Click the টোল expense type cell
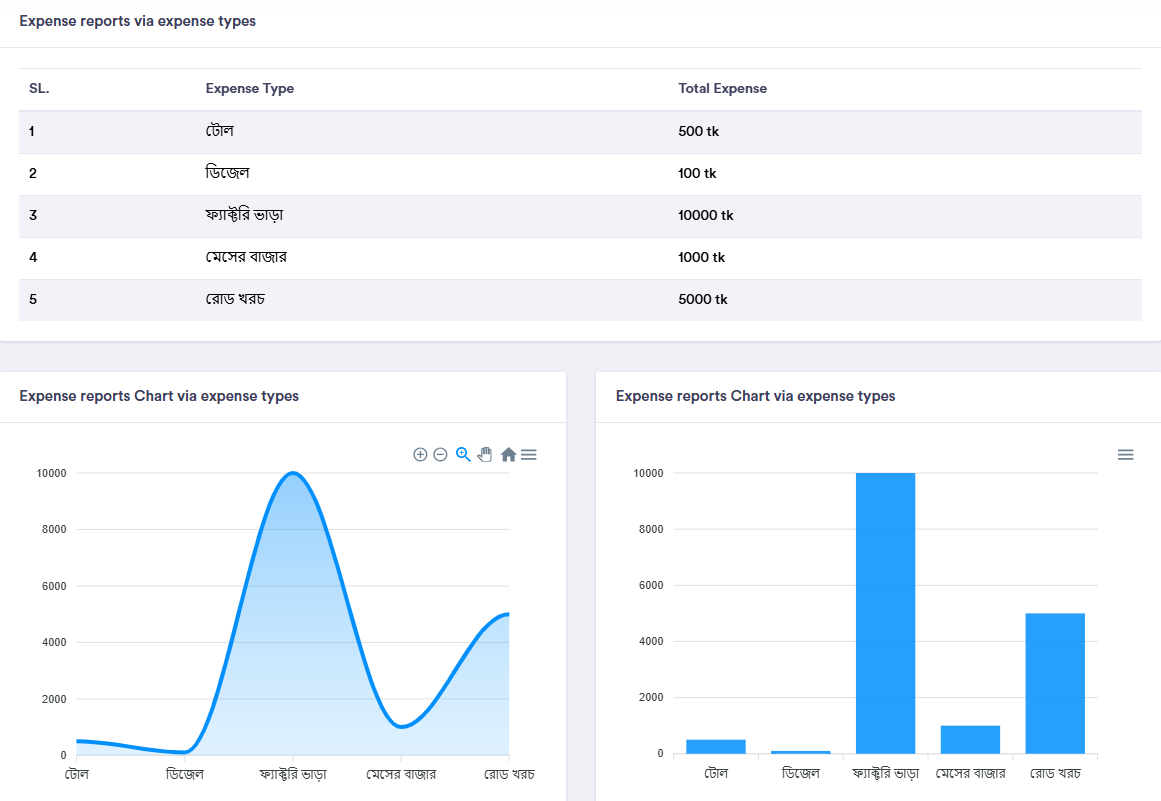Screen dimensions: 1161x801 tap(220, 131)
